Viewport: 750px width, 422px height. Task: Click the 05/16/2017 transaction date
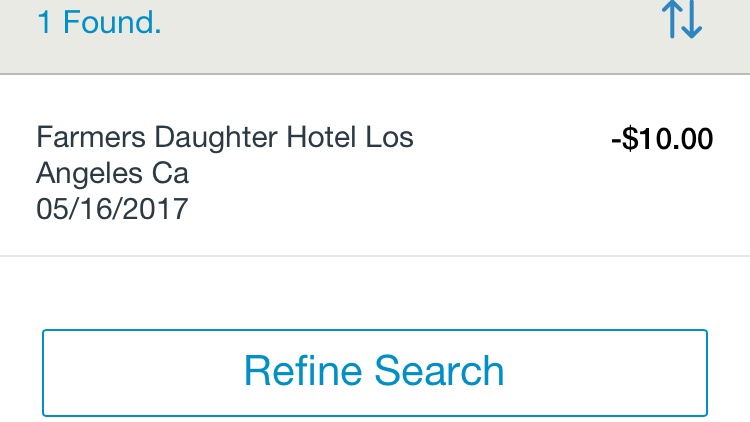[112, 209]
